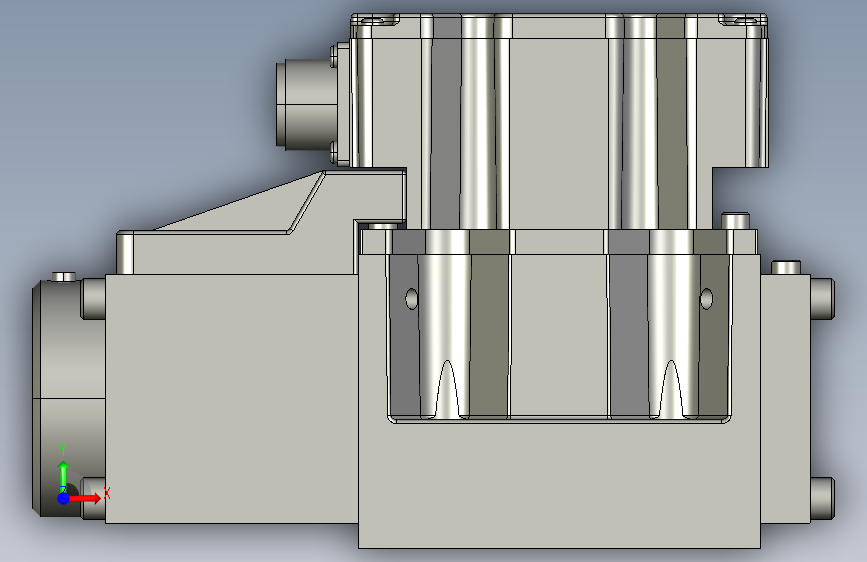Click the red X axis arrow of triad
The height and width of the screenshot is (562, 867).
[86, 498]
